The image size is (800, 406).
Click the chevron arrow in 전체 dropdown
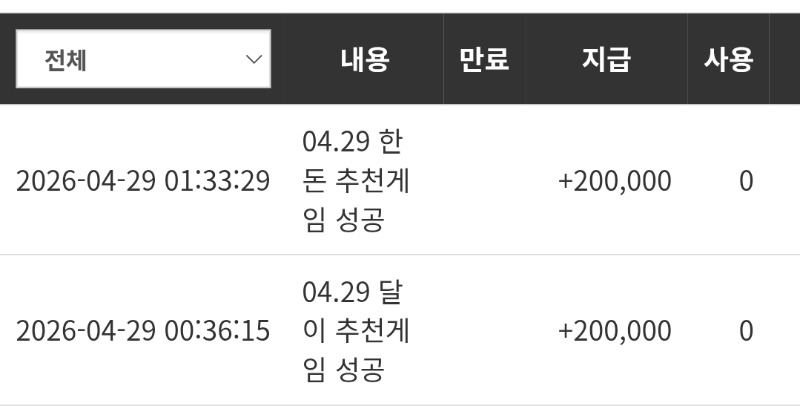pyautogui.click(x=254, y=59)
